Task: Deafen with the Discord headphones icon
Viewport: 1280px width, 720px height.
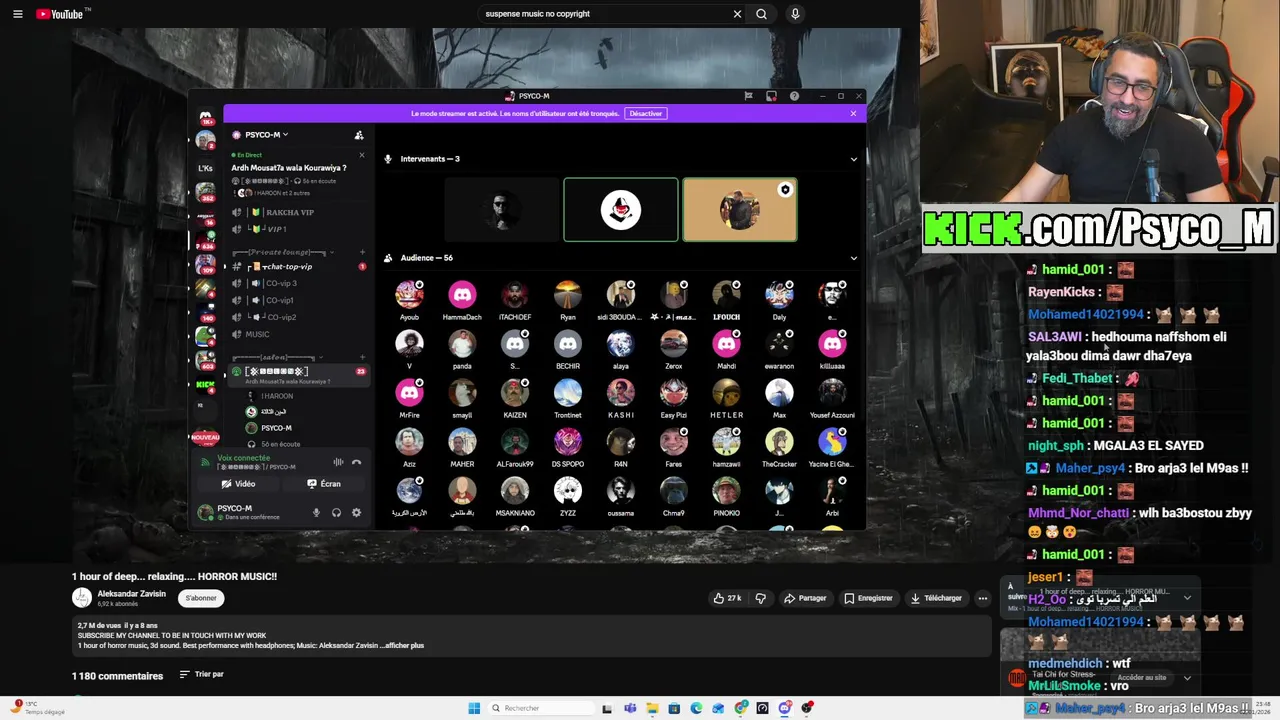Action: coord(336,513)
